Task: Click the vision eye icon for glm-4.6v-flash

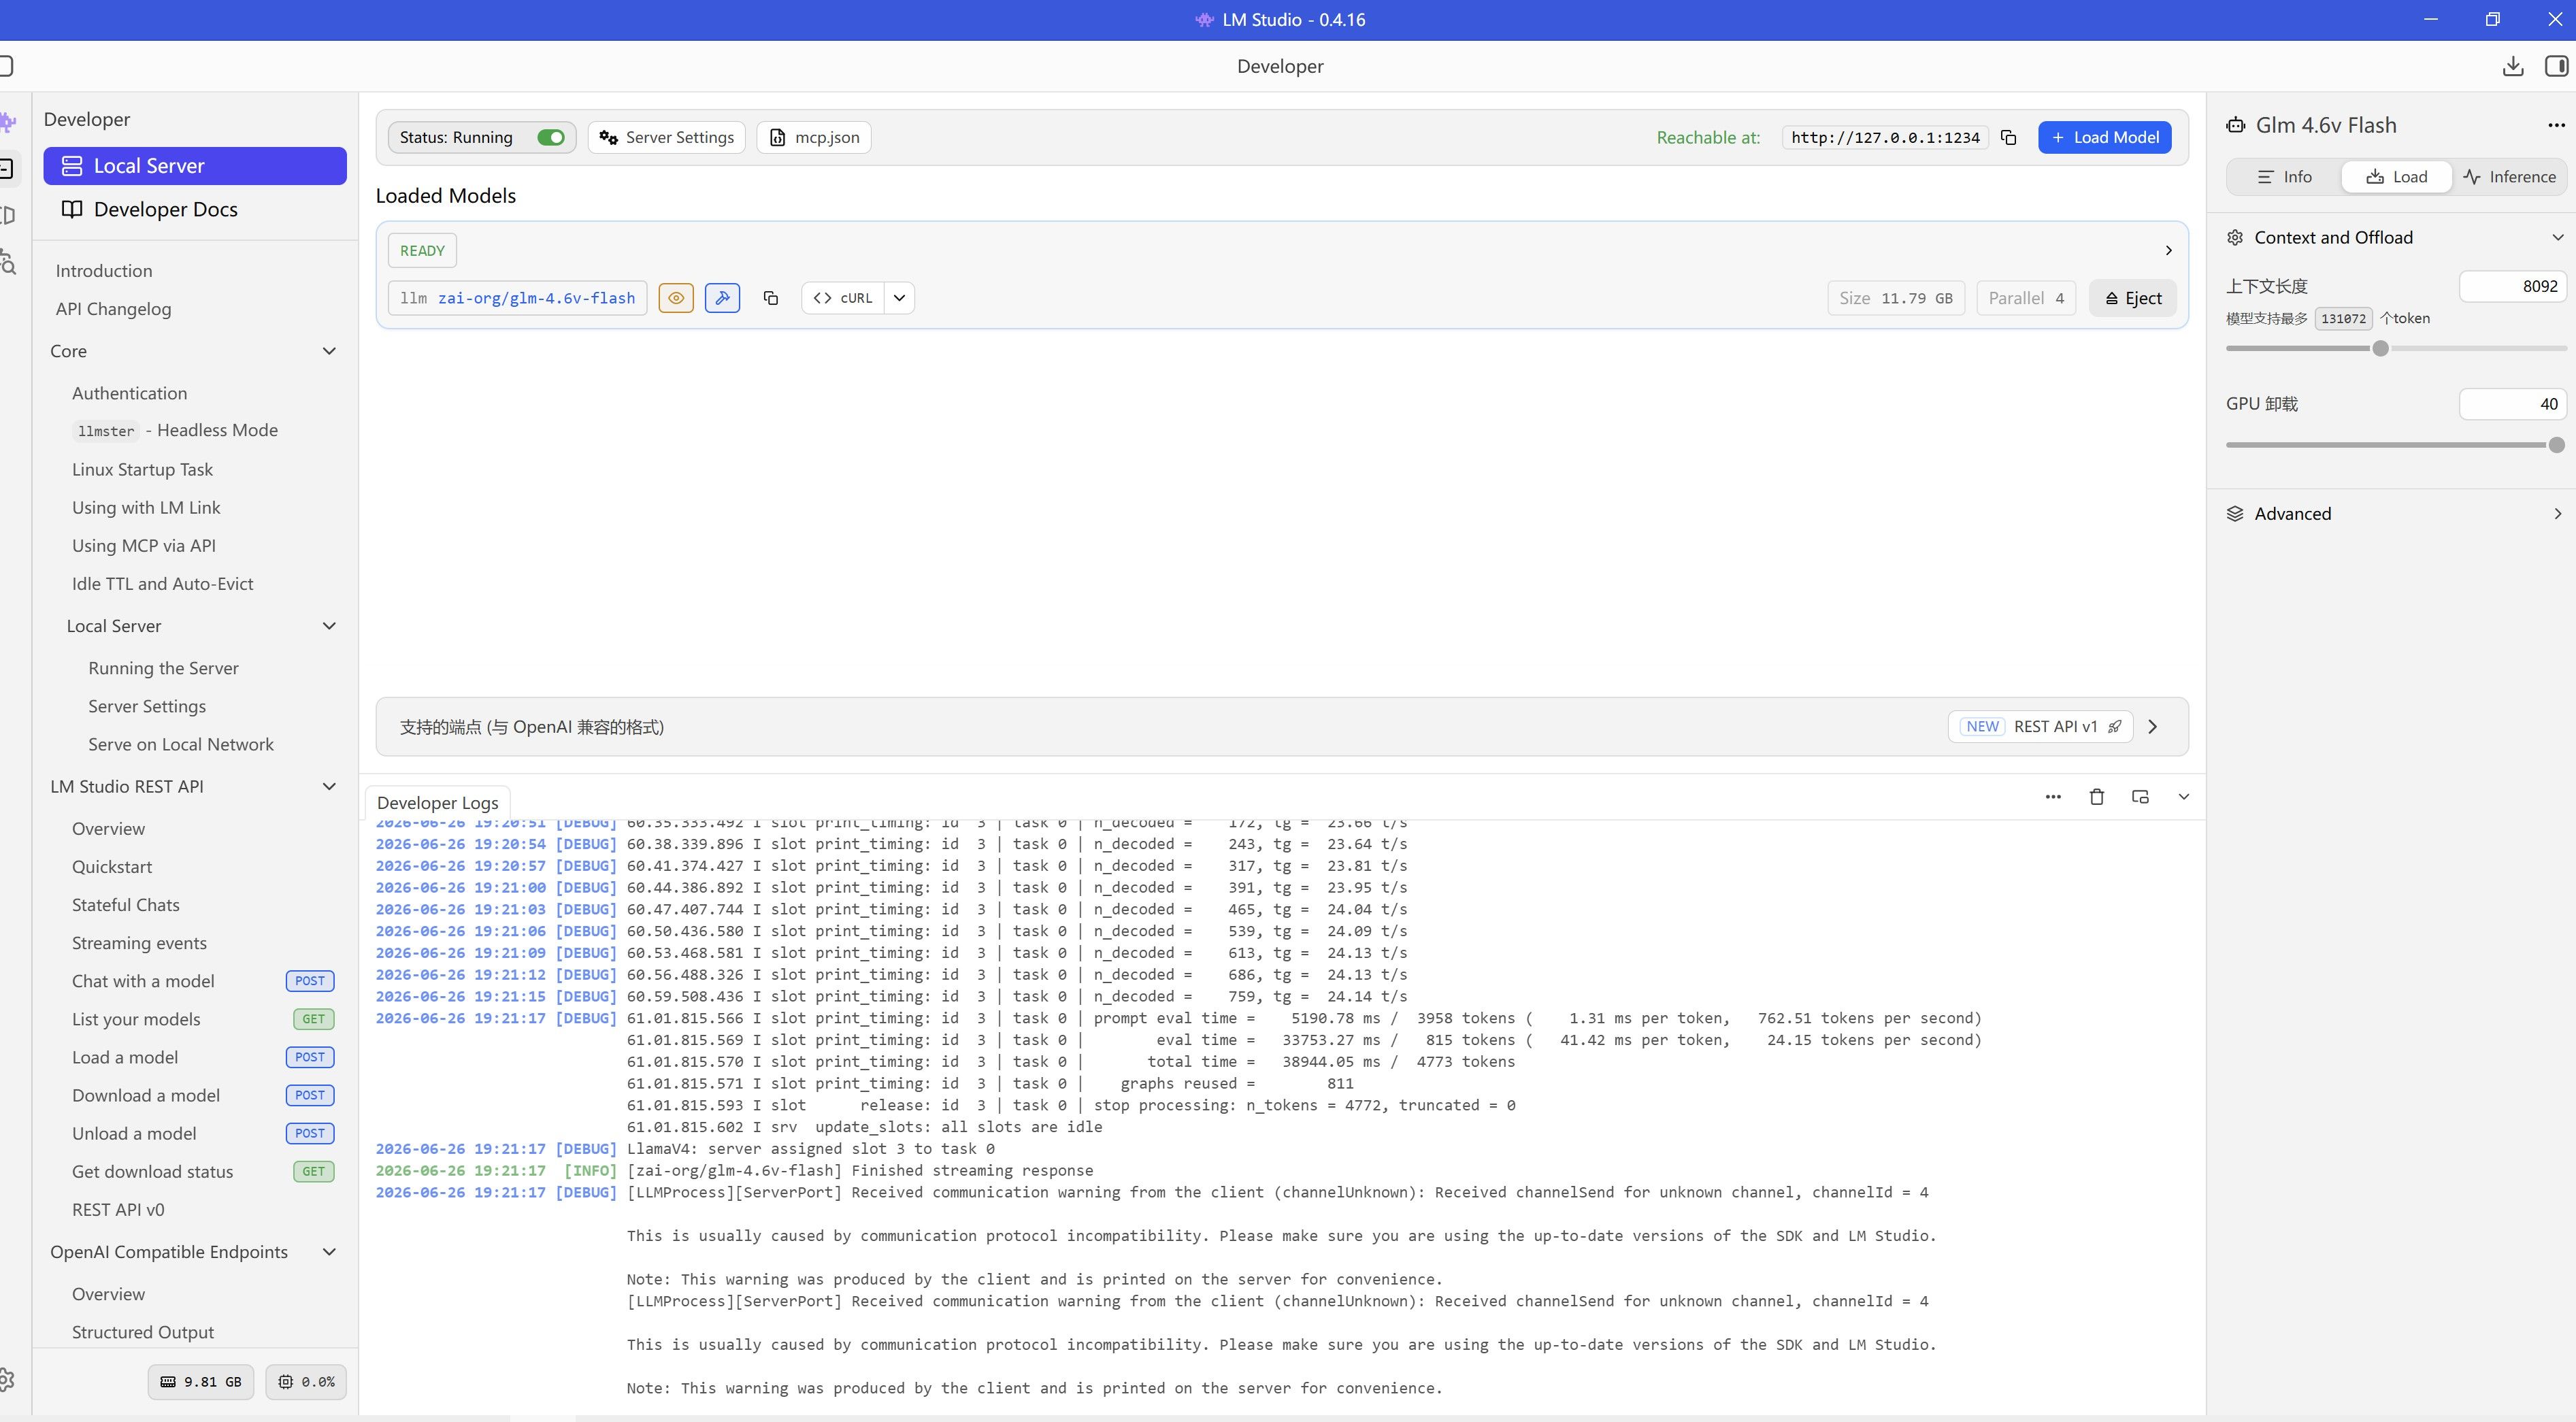Action: tap(676, 298)
